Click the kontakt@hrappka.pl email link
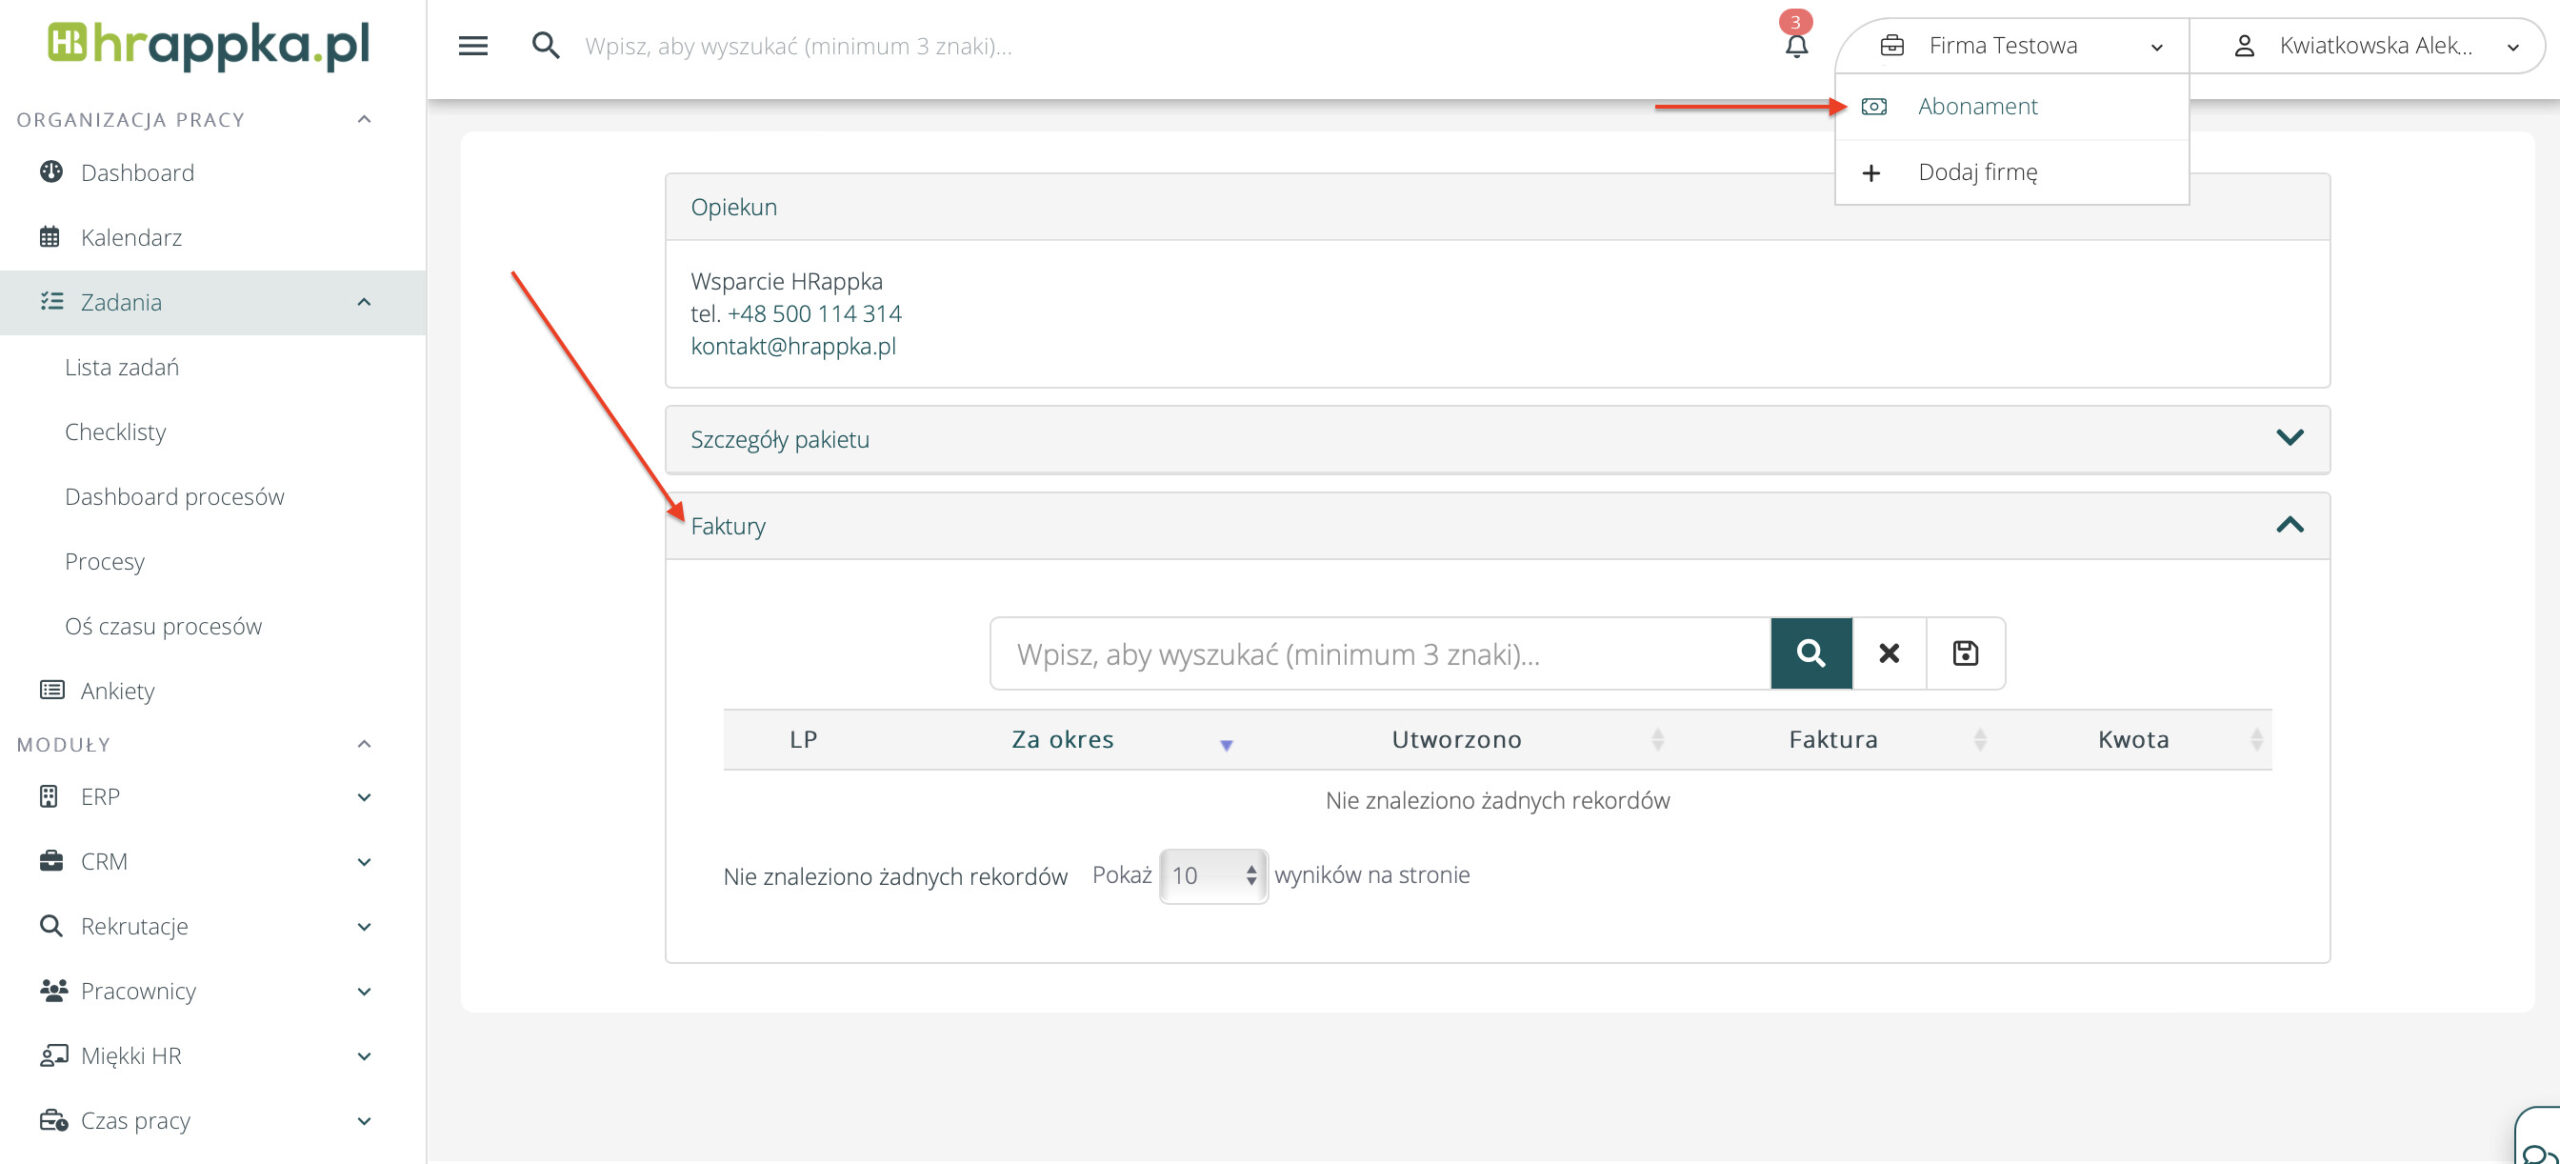The width and height of the screenshot is (2560, 1164). click(793, 346)
